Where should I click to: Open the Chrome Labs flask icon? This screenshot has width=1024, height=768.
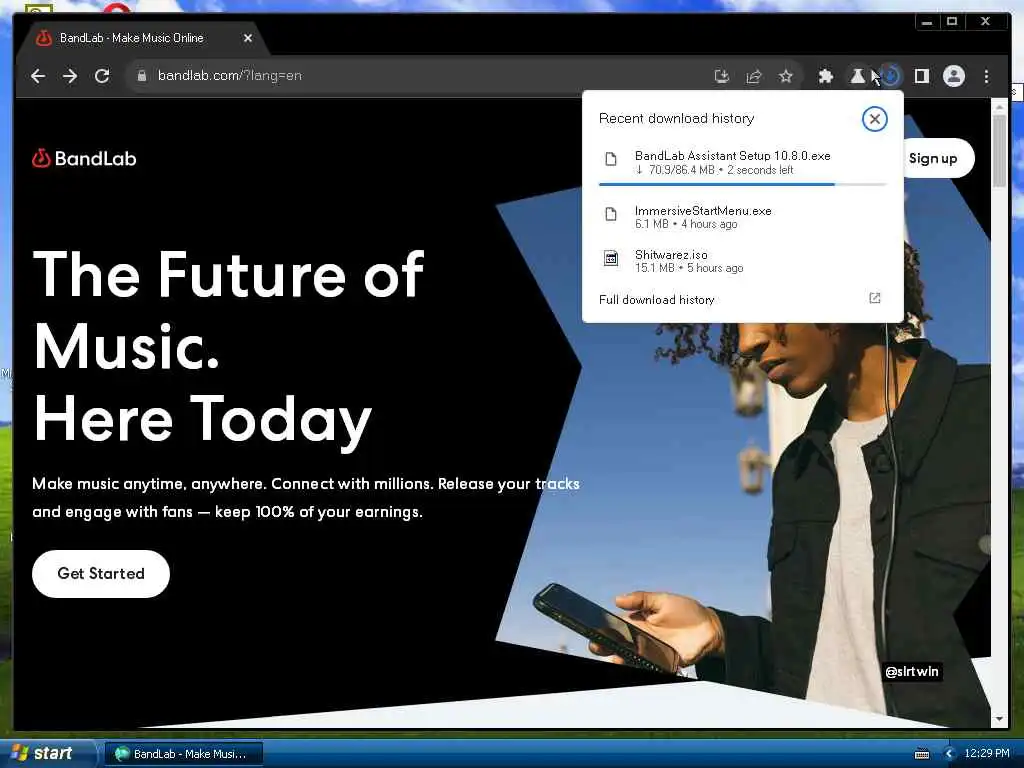click(857, 76)
